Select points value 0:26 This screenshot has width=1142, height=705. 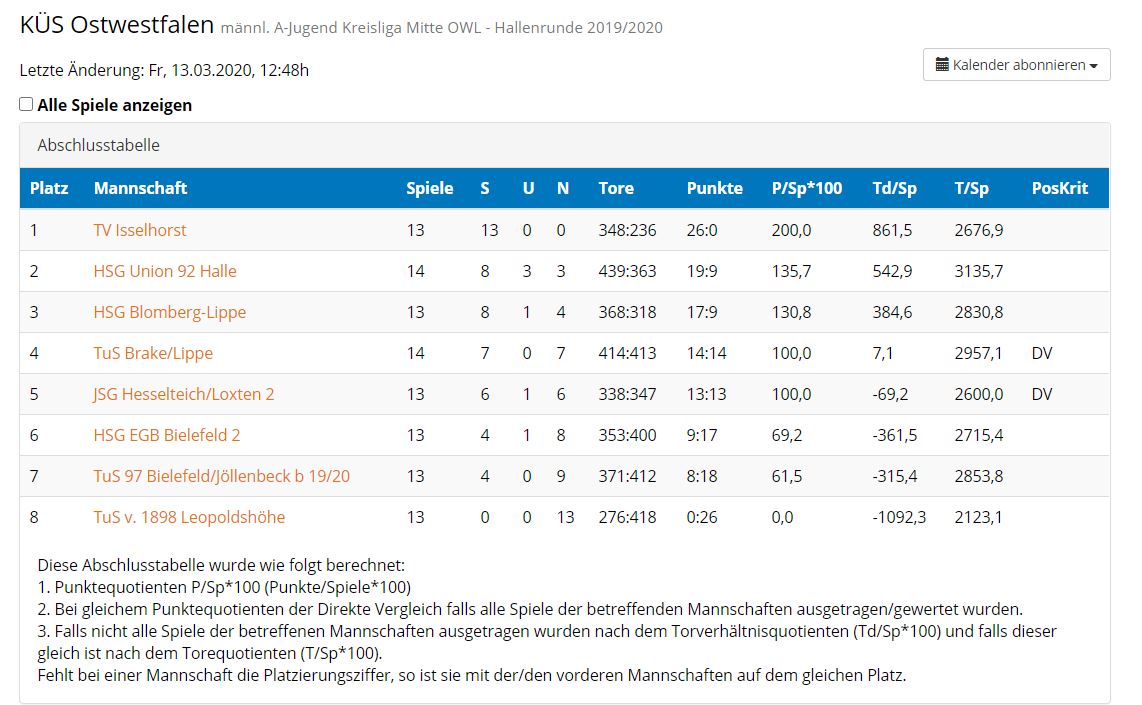click(702, 517)
